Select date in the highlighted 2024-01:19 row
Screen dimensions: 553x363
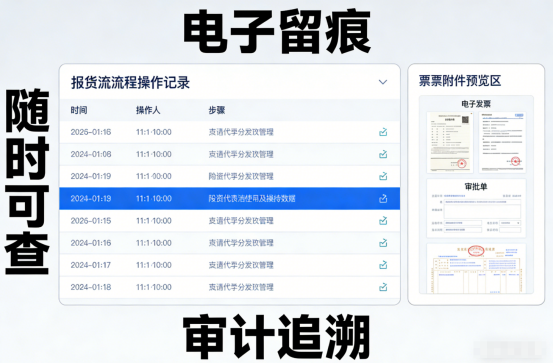(91, 199)
